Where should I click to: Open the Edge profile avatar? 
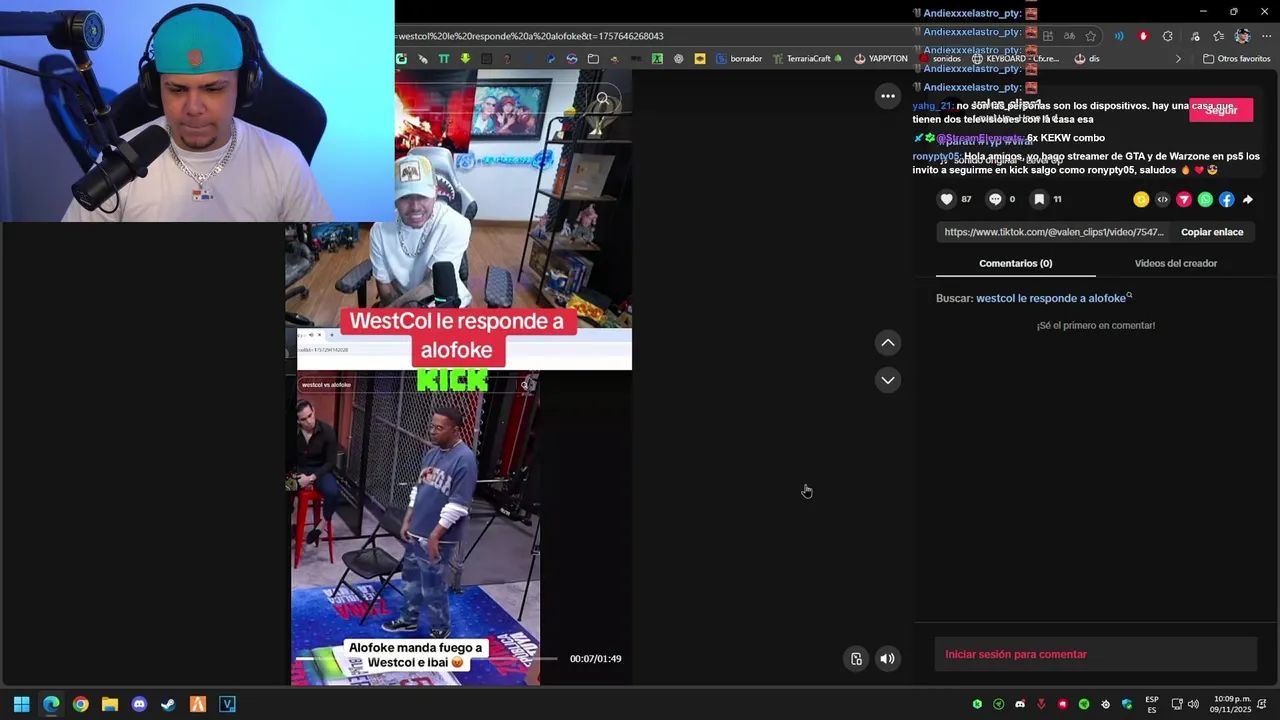coord(1242,36)
